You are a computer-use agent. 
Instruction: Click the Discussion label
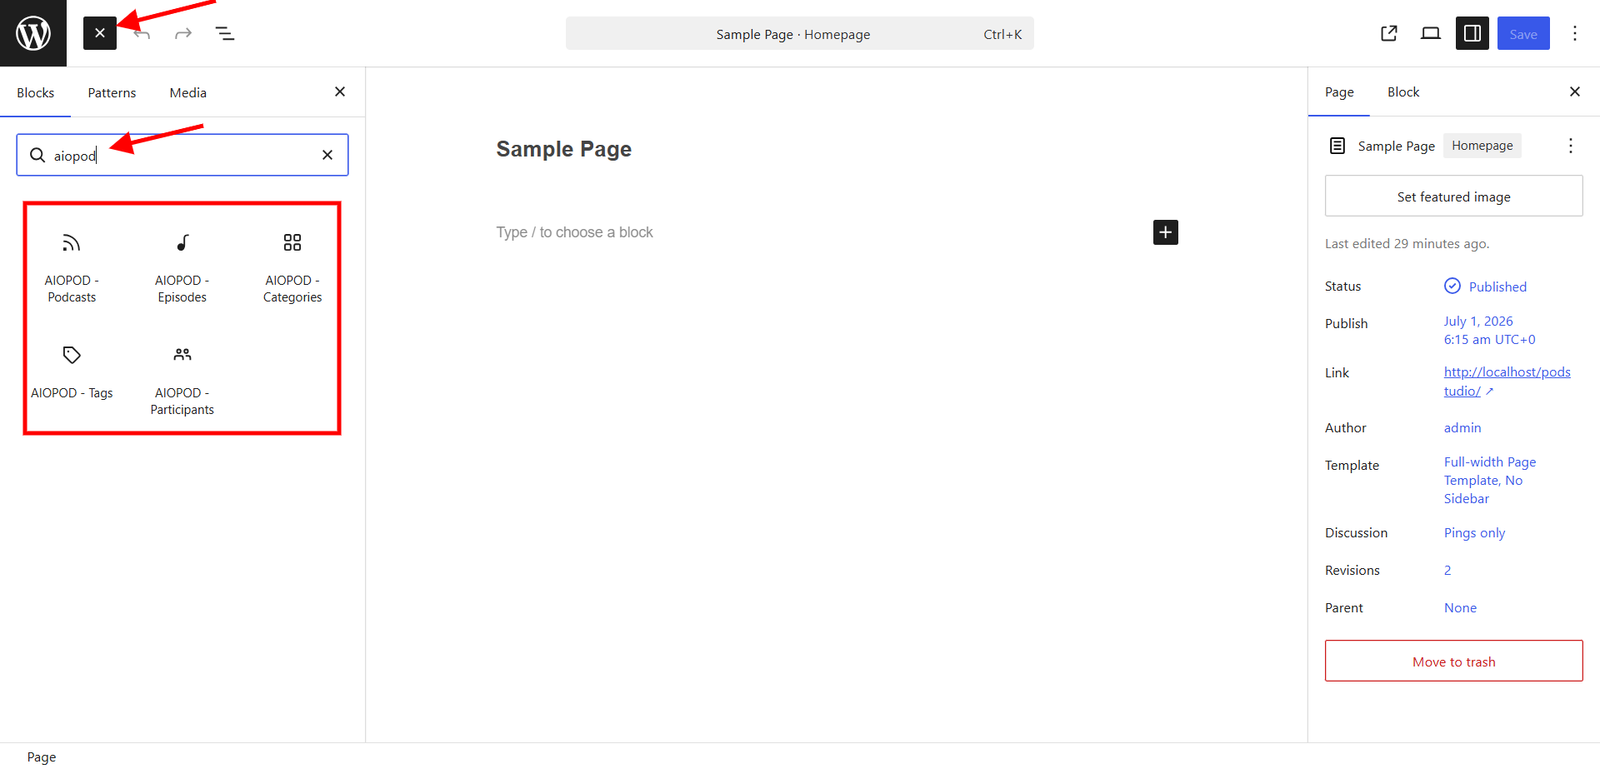pos(1356,533)
